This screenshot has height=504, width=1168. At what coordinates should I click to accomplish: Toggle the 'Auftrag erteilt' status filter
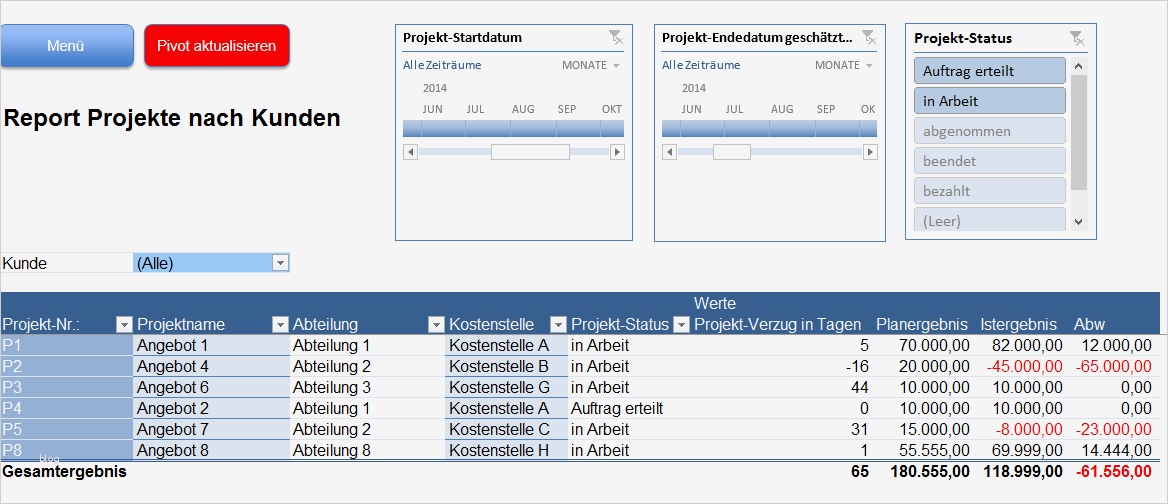click(x=989, y=71)
